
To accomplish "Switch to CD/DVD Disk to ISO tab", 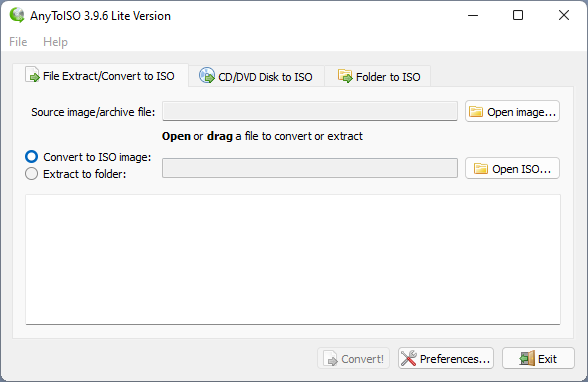I will click(x=256, y=76).
